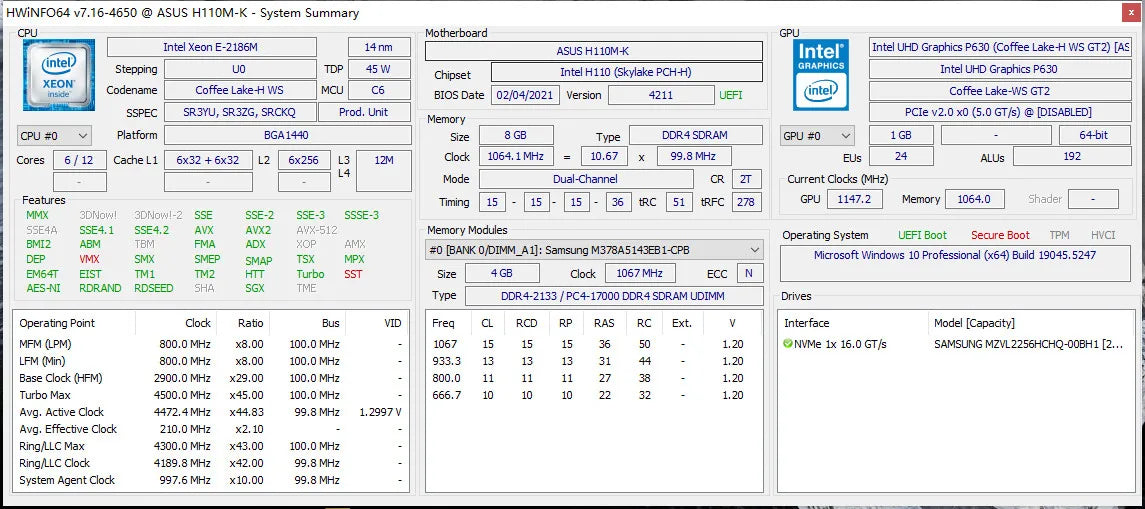Click the red Secure Boot label
The width and height of the screenshot is (1145, 509).
[1000, 235]
